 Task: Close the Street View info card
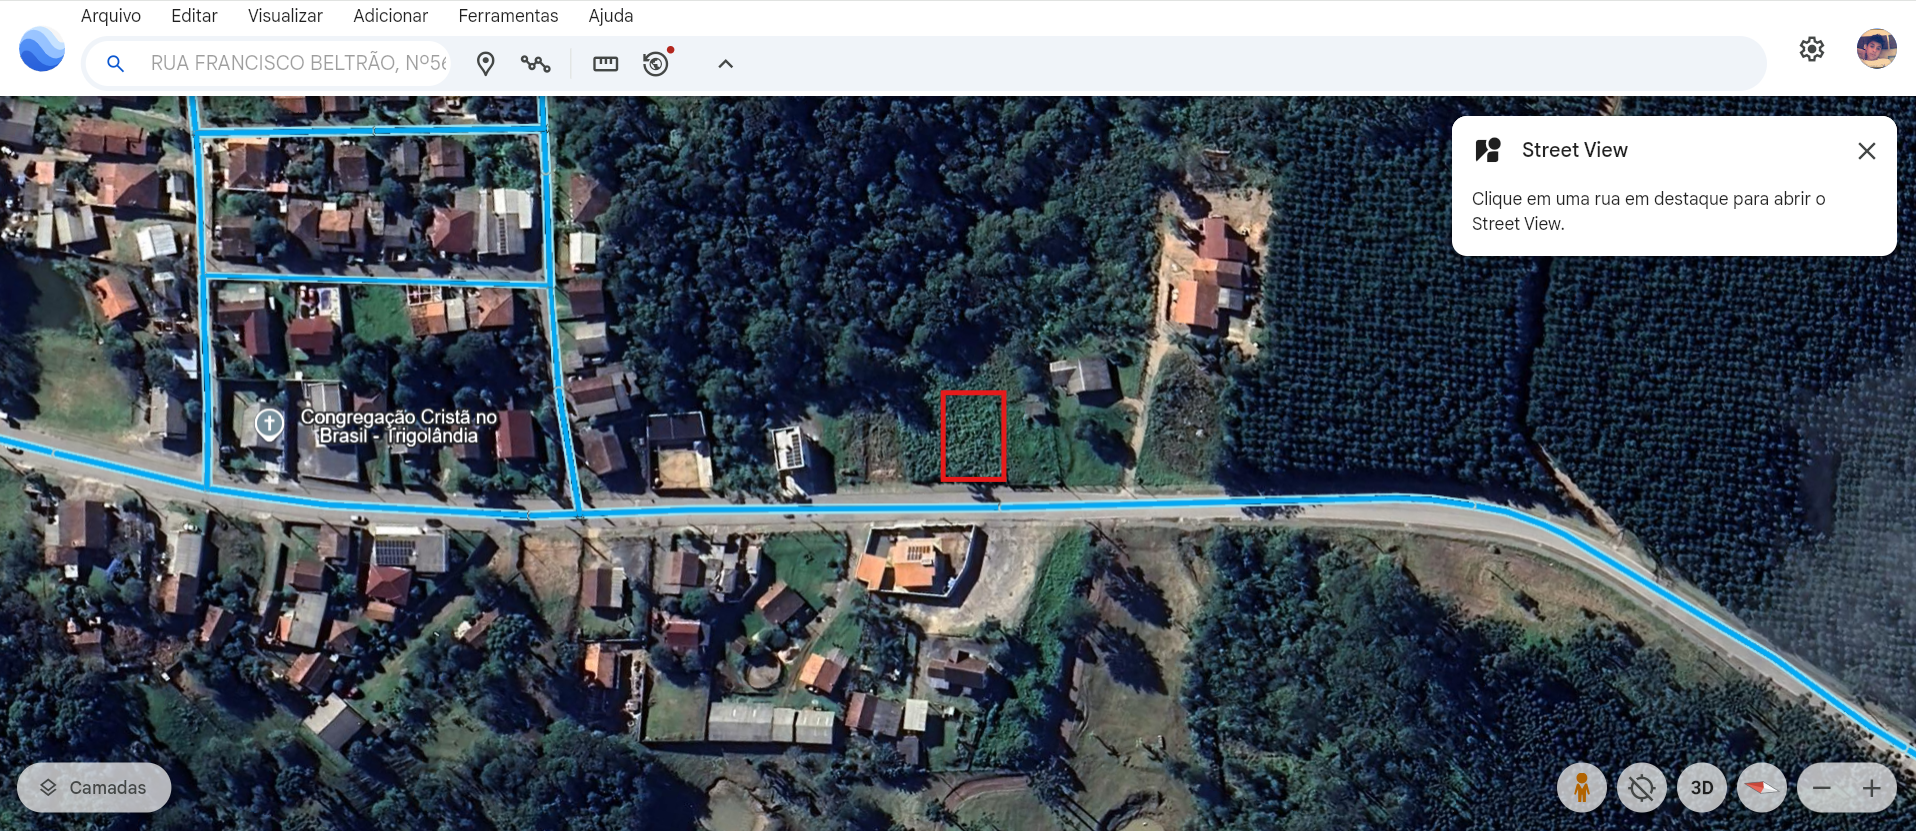(x=1866, y=151)
